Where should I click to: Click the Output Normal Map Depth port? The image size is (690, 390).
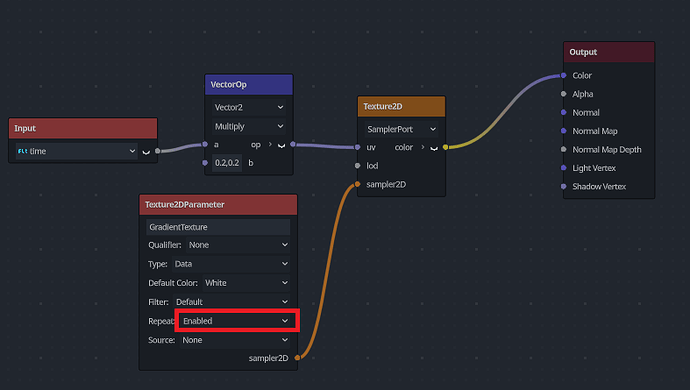pos(563,149)
